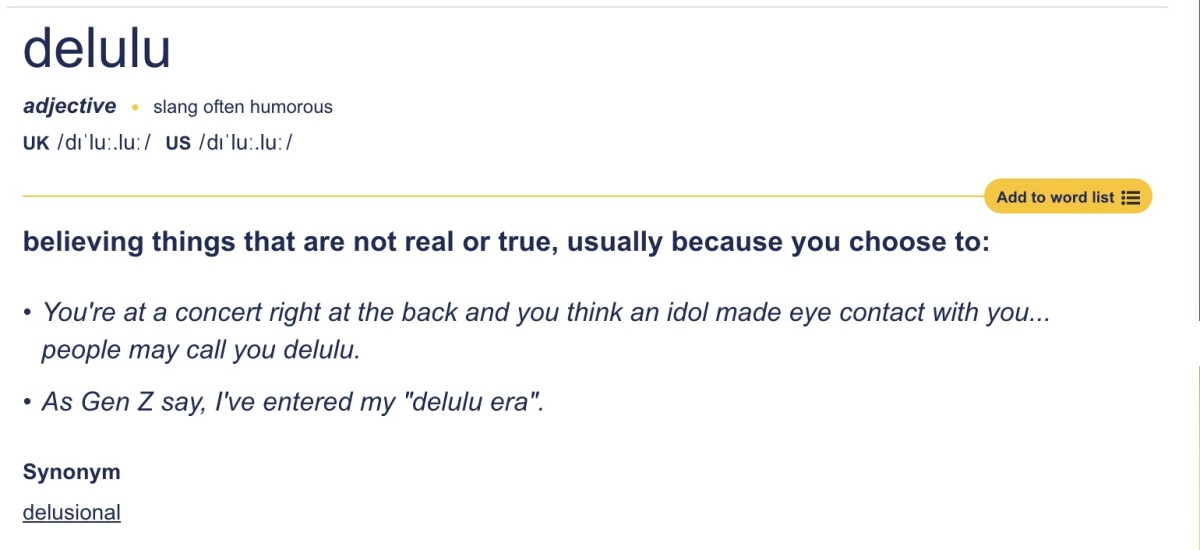Click the yellow dot after 'adjective'
The height and width of the screenshot is (550, 1200).
coord(135,108)
